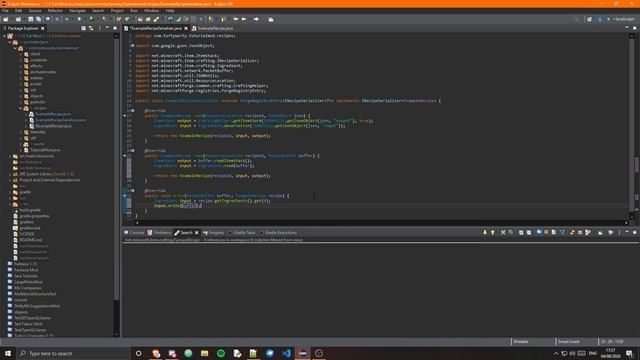The width and height of the screenshot is (640, 360).
Task: Click Remove Selected Matches in Search view
Action: (503, 233)
